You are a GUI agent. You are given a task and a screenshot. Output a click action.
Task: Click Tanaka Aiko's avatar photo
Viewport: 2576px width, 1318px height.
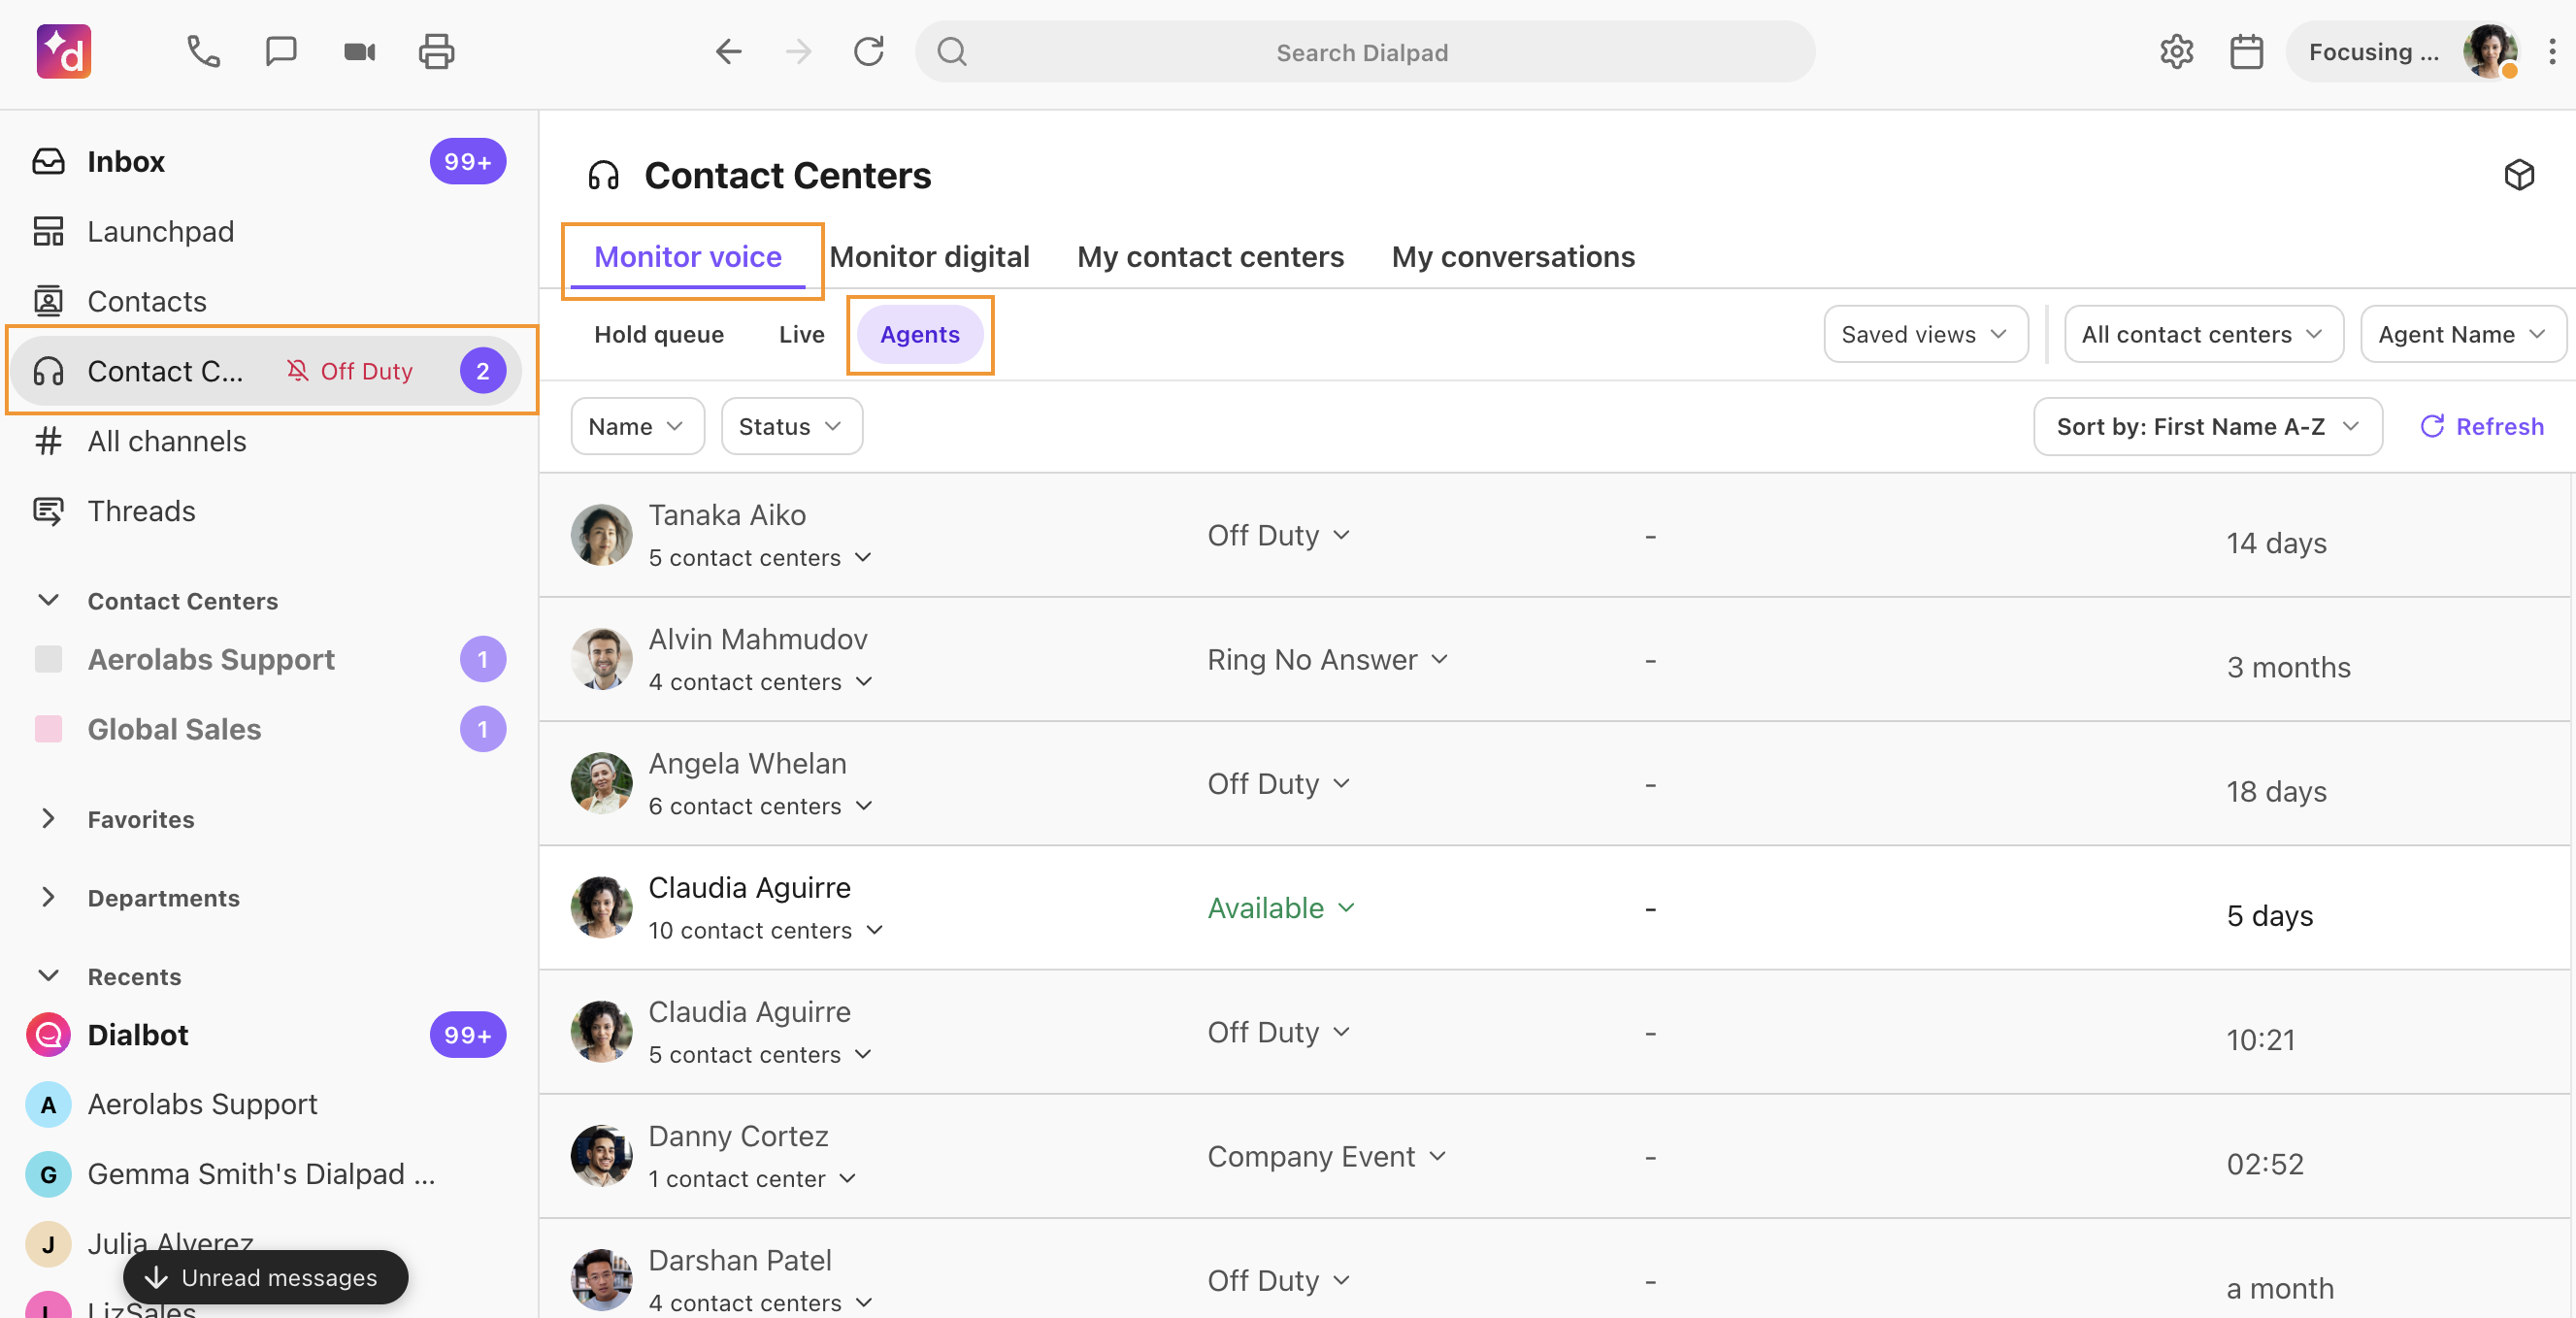click(x=601, y=535)
